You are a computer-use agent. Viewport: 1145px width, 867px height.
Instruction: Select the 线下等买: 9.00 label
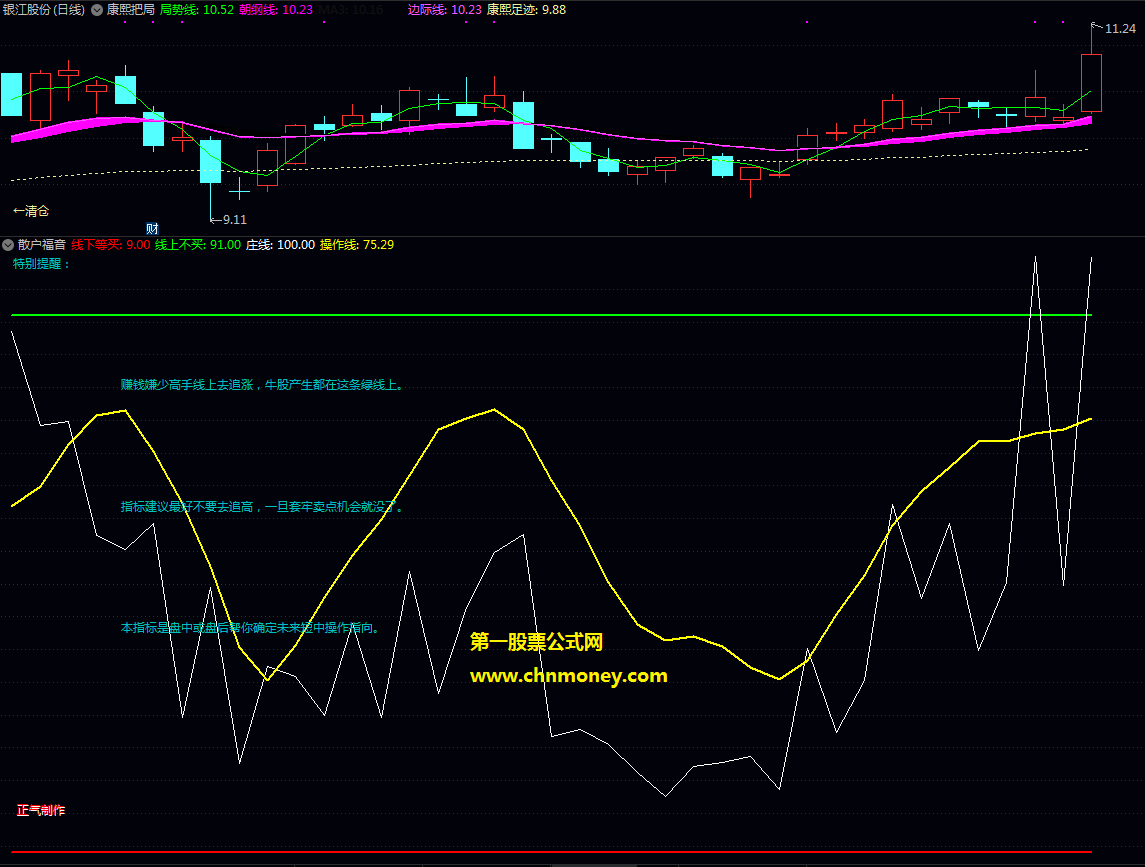coord(110,245)
